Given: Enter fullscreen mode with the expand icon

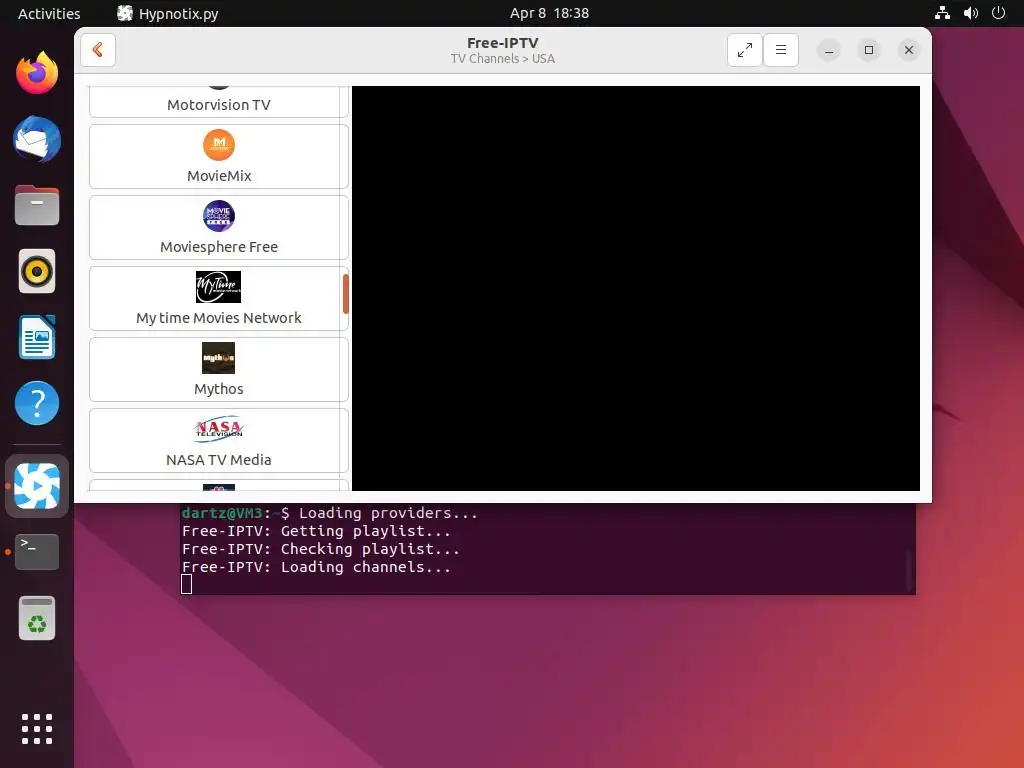Looking at the screenshot, I should (x=744, y=50).
